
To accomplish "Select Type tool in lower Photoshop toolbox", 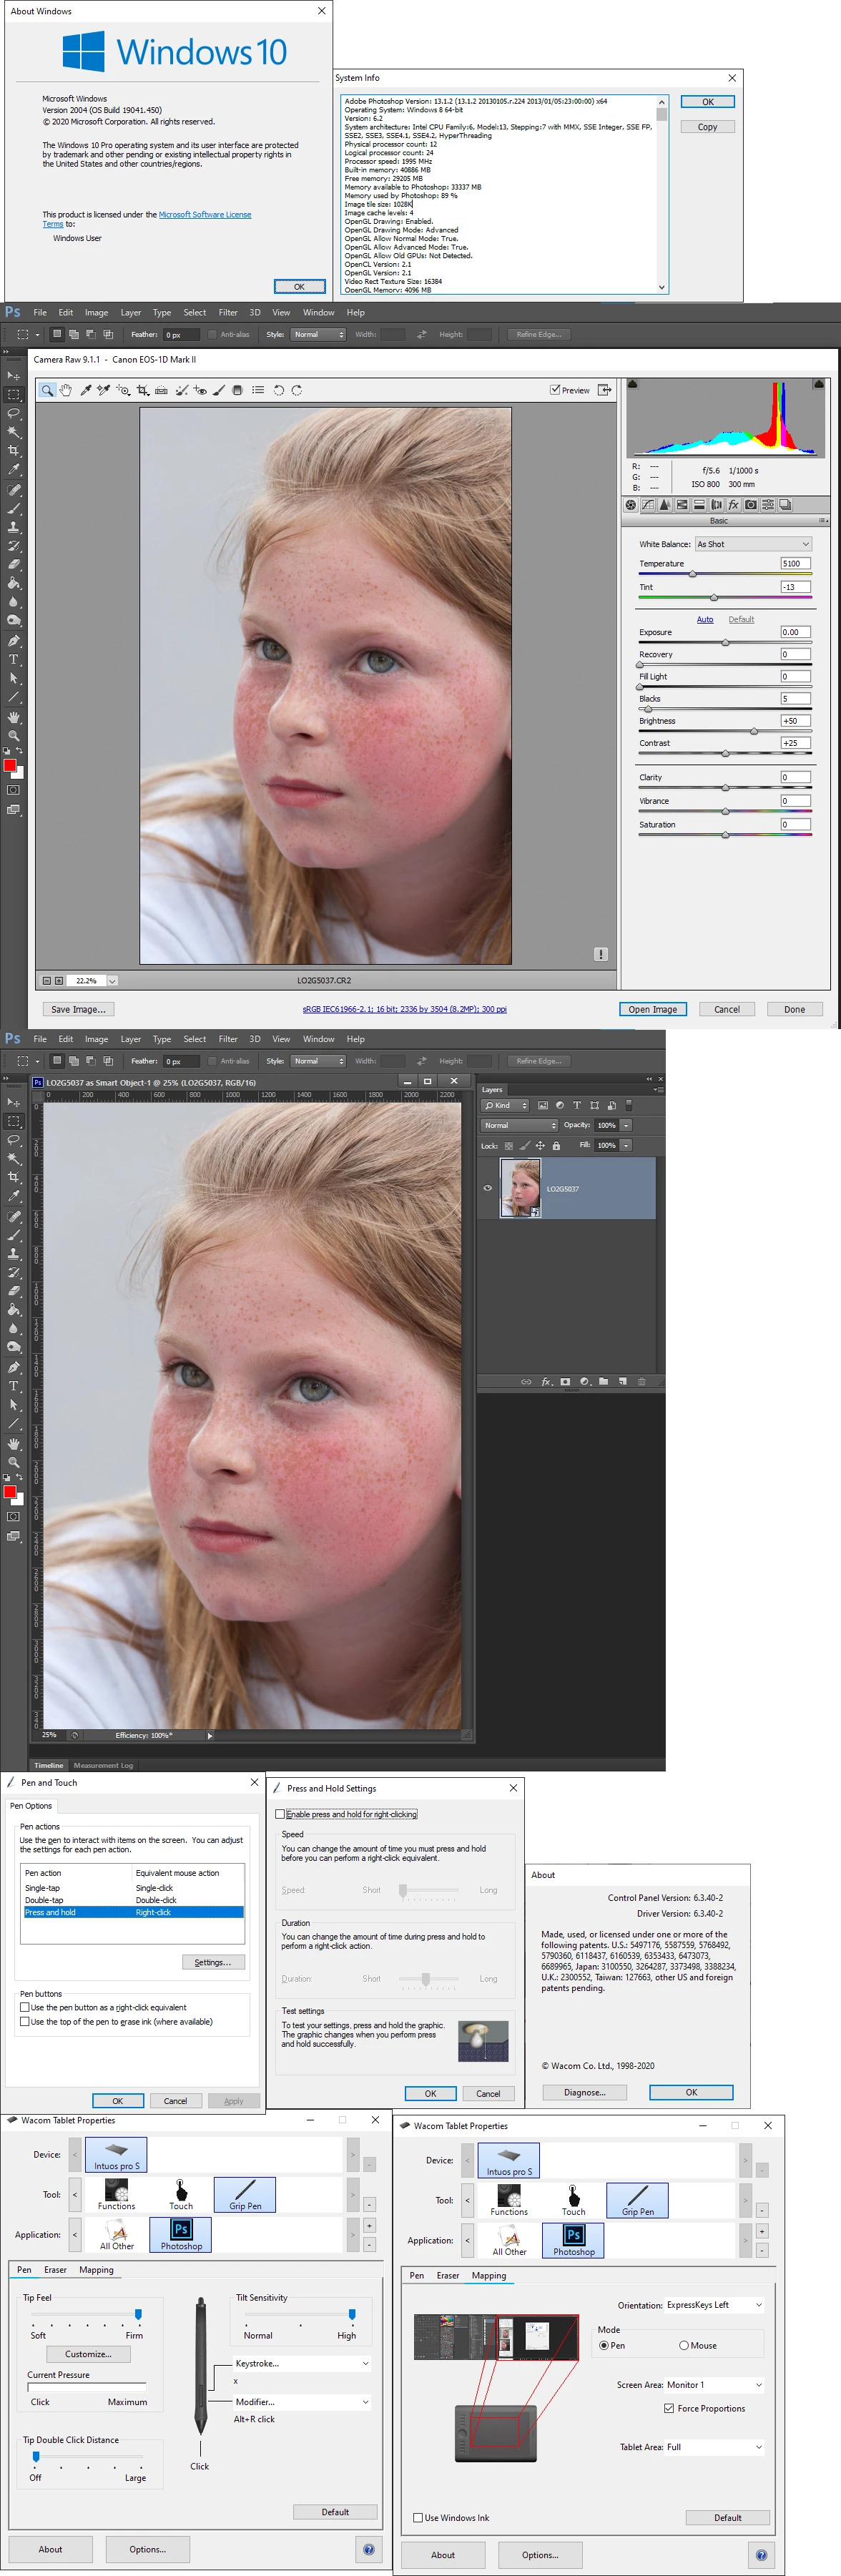I will coord(14,1386).
